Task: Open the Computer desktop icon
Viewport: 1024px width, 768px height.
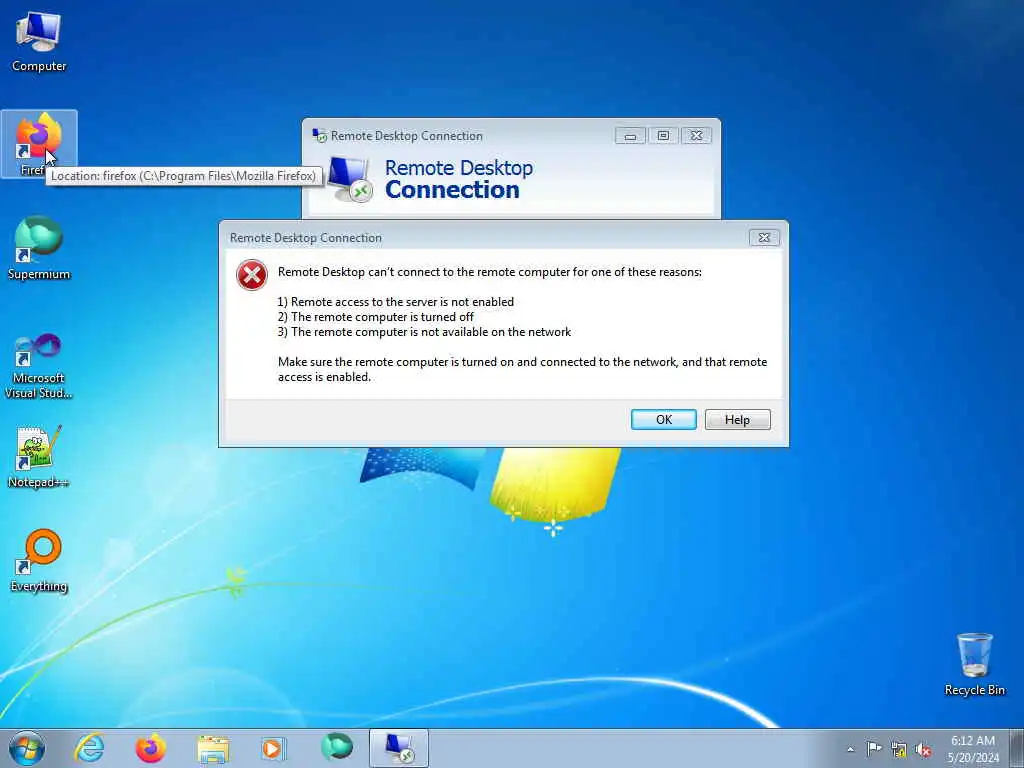Action: pos(39,41)
